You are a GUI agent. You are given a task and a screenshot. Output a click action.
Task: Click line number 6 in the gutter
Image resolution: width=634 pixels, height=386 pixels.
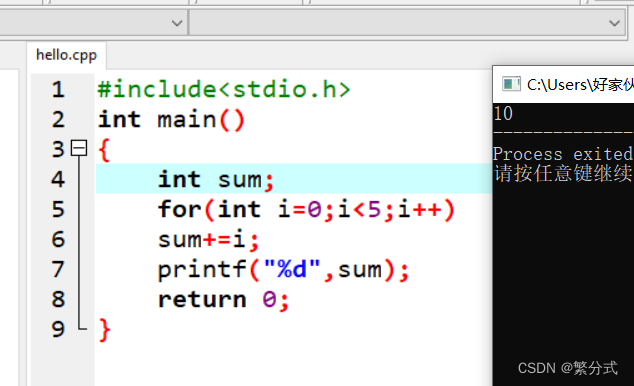pos(58,239)
